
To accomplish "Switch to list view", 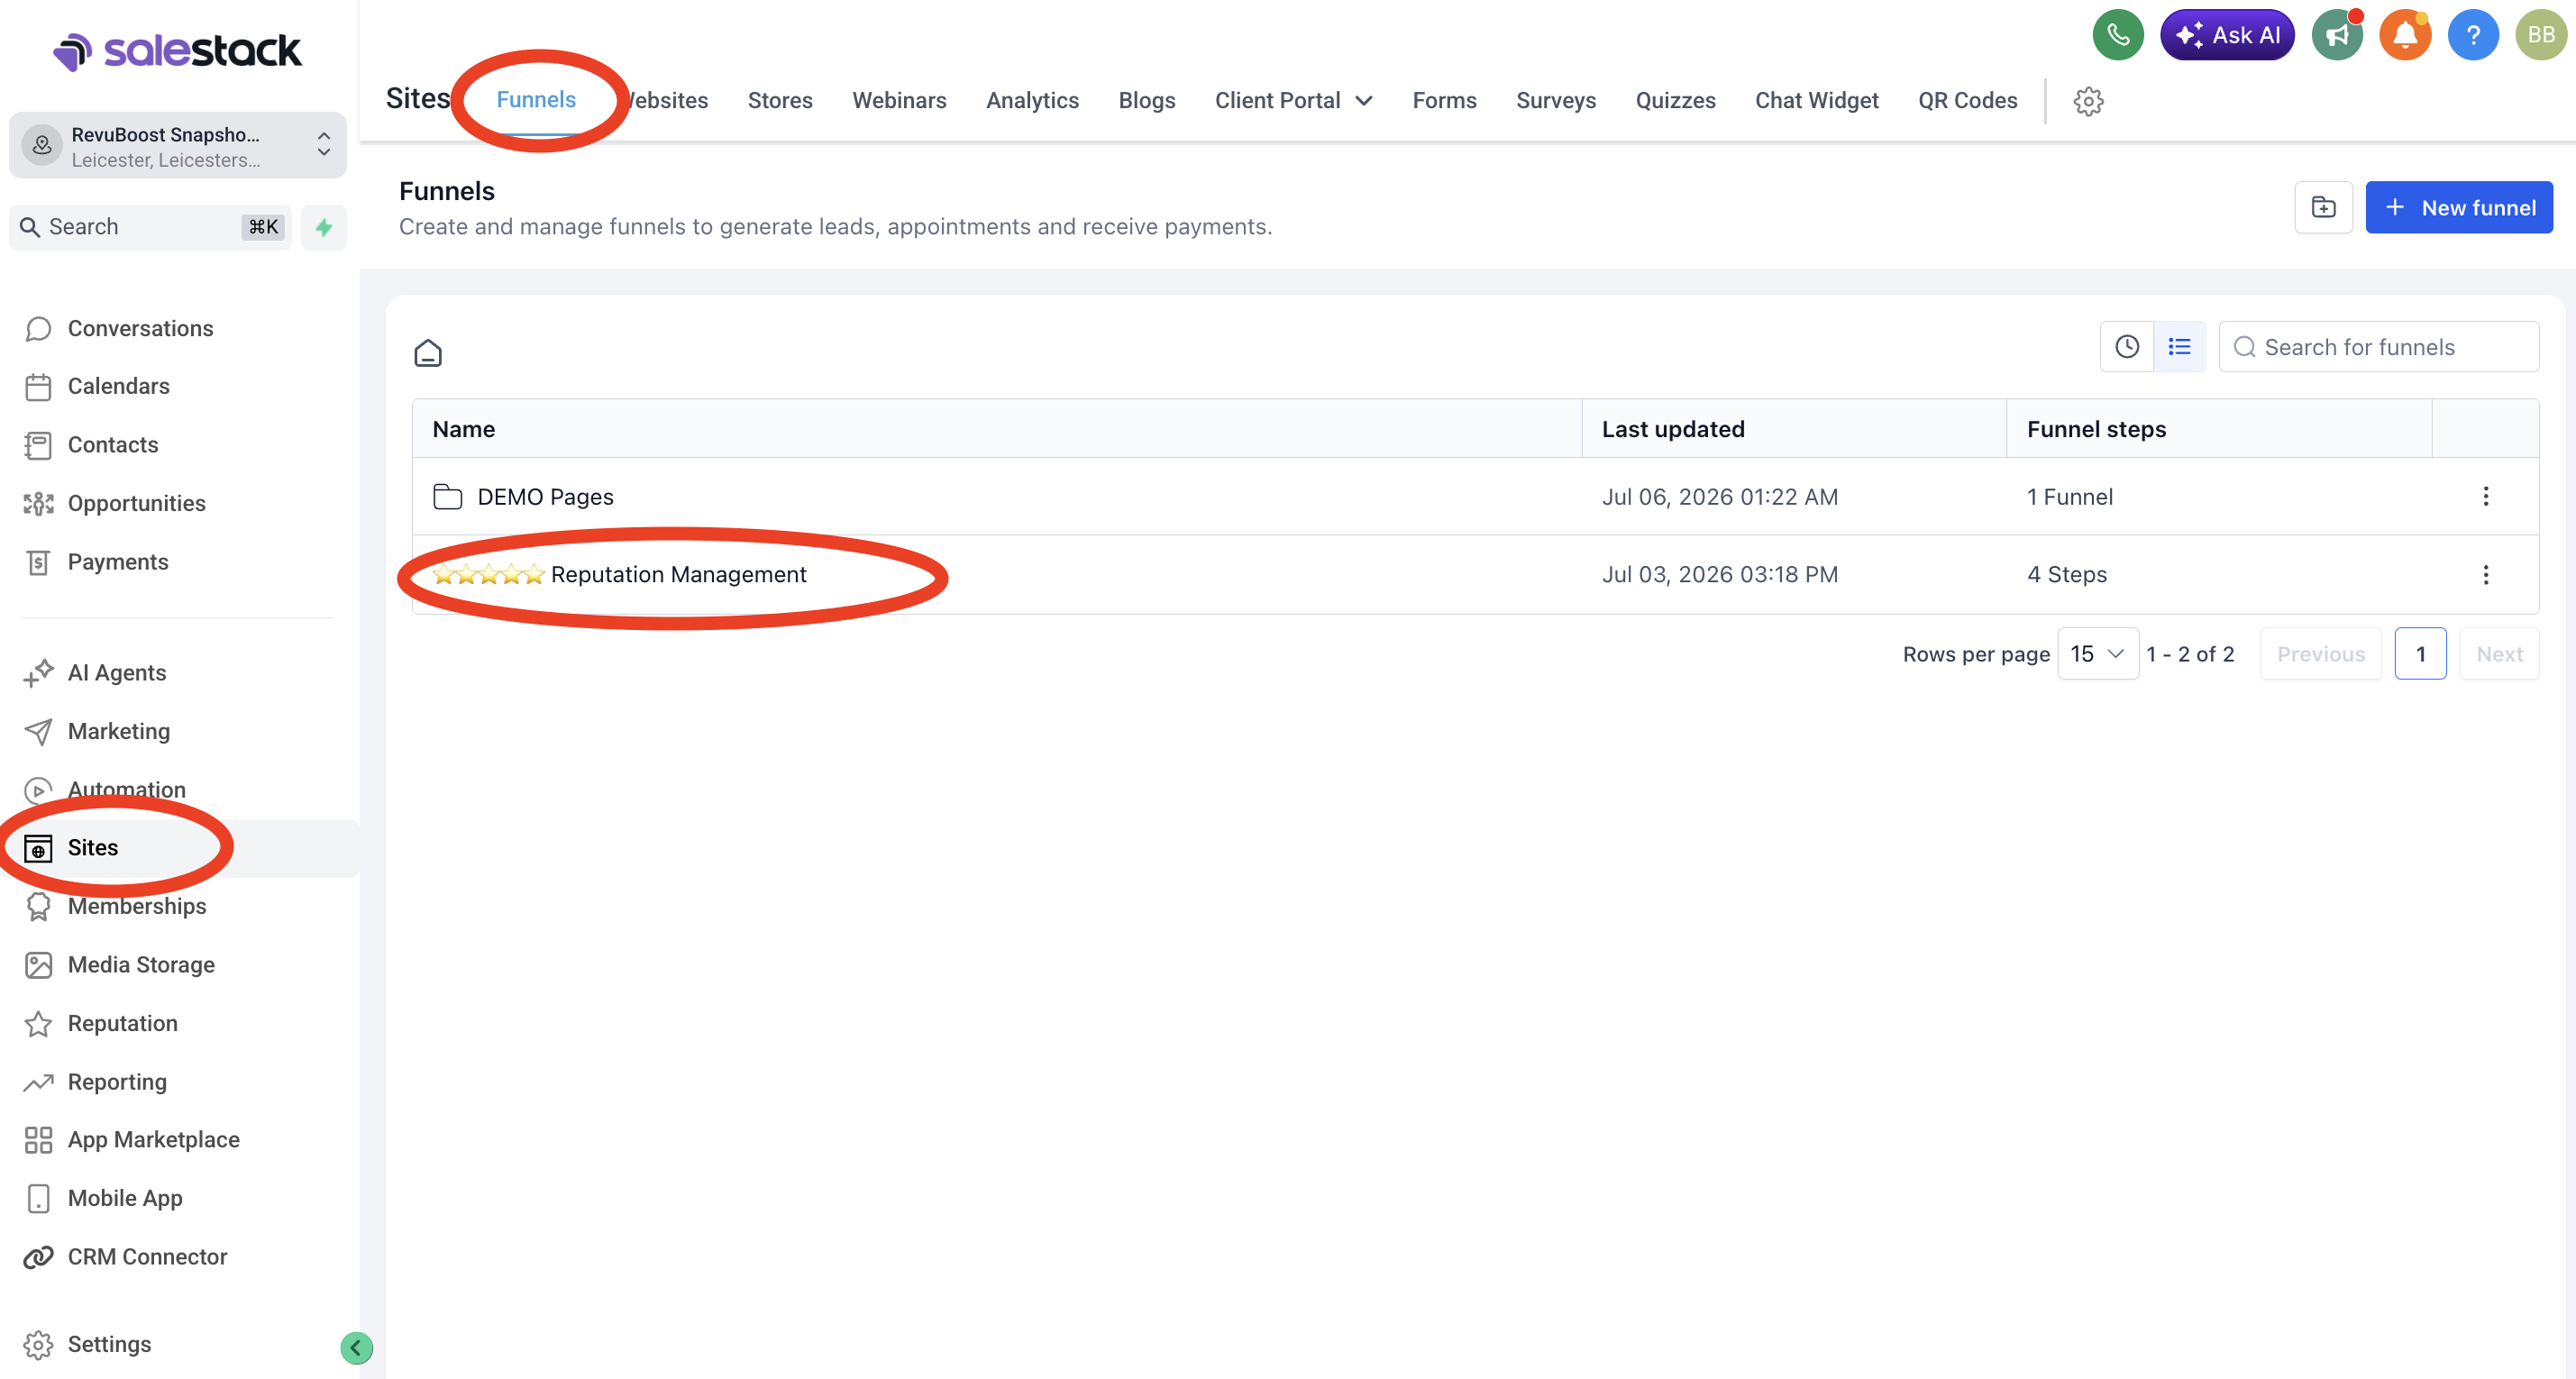I will (2179, 347).
